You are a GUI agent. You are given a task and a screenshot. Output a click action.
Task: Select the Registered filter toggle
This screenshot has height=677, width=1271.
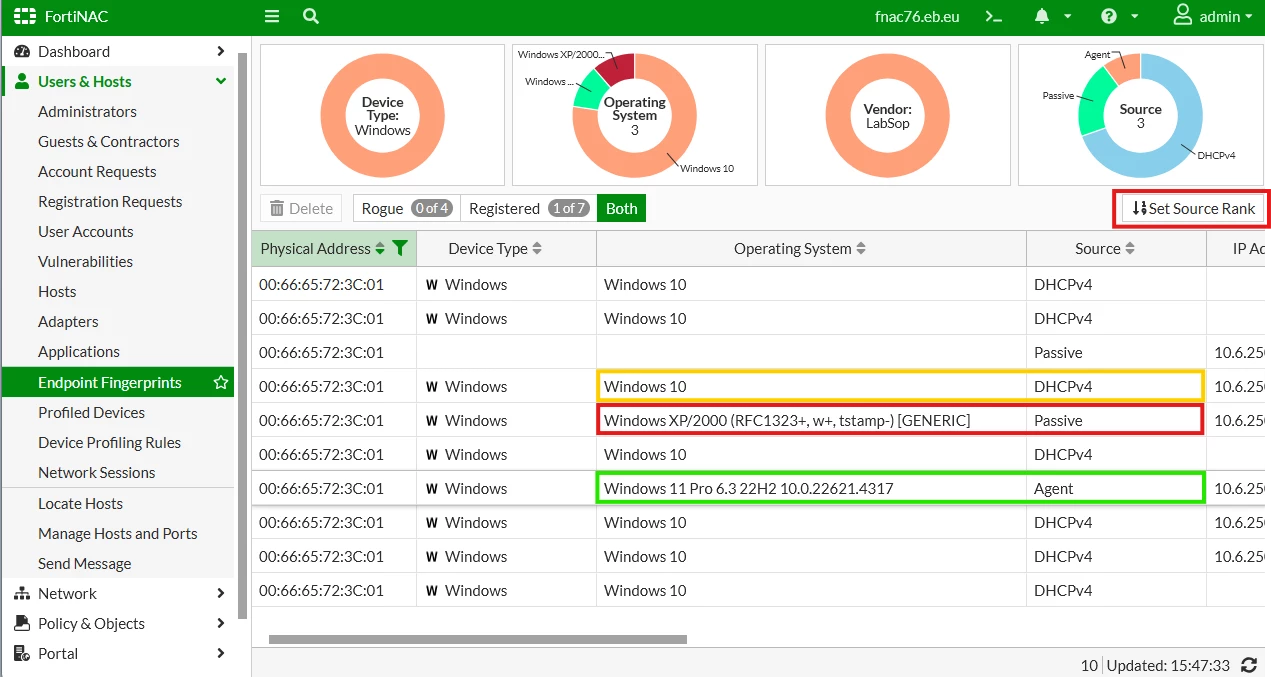[x=528, y=208]
